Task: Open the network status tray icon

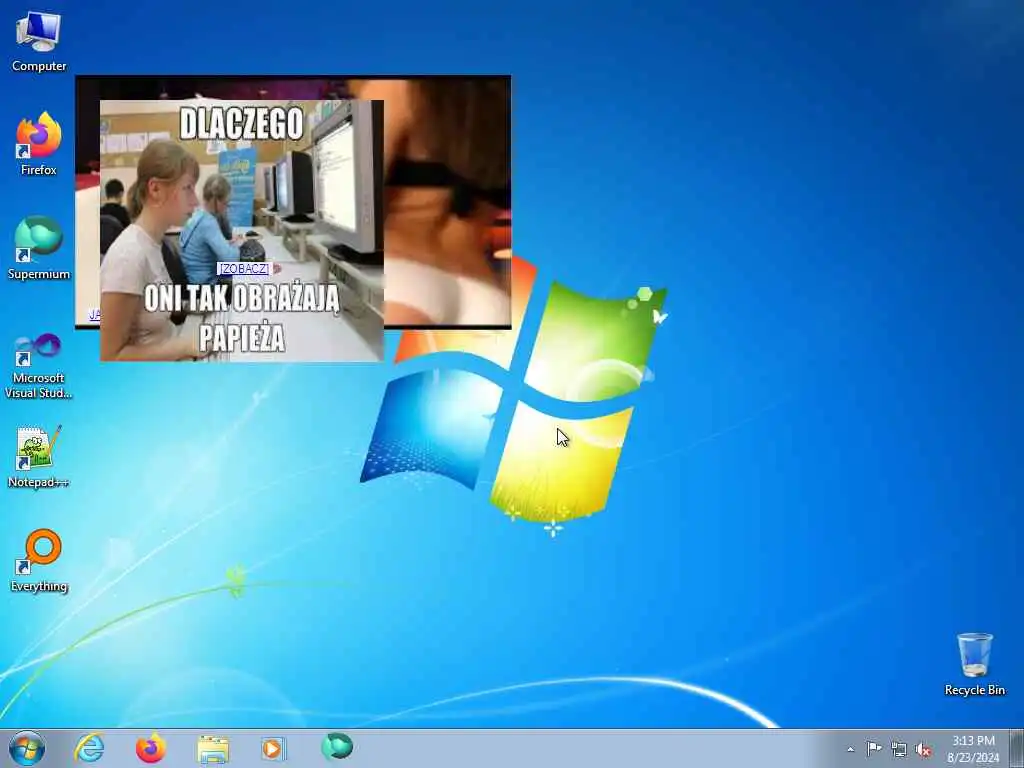Action: pyautogui.click(x=899, y=750)
